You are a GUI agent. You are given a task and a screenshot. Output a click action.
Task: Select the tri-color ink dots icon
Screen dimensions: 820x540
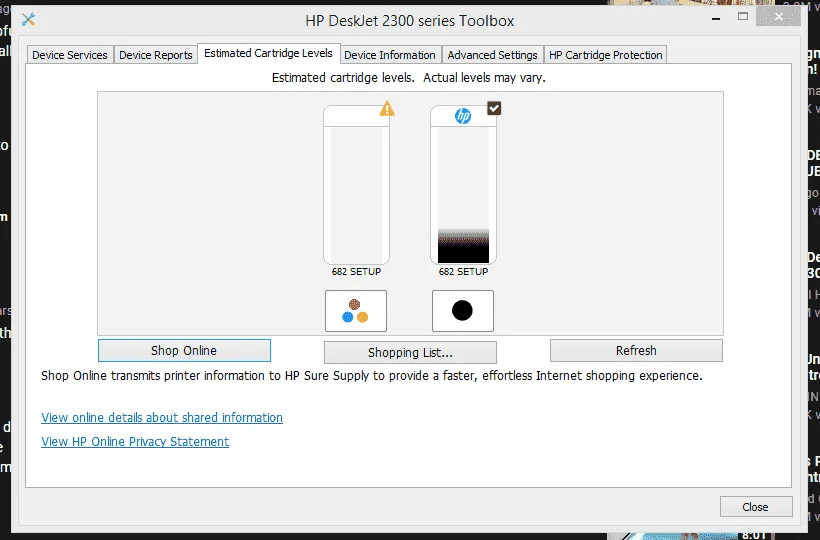[356, 311]
